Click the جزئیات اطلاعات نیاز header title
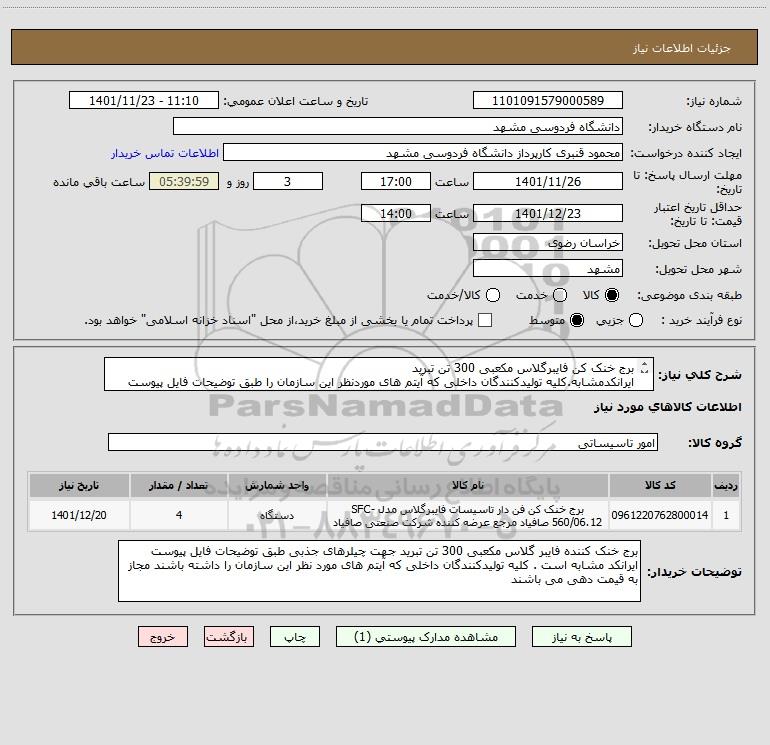 point(682,48)
